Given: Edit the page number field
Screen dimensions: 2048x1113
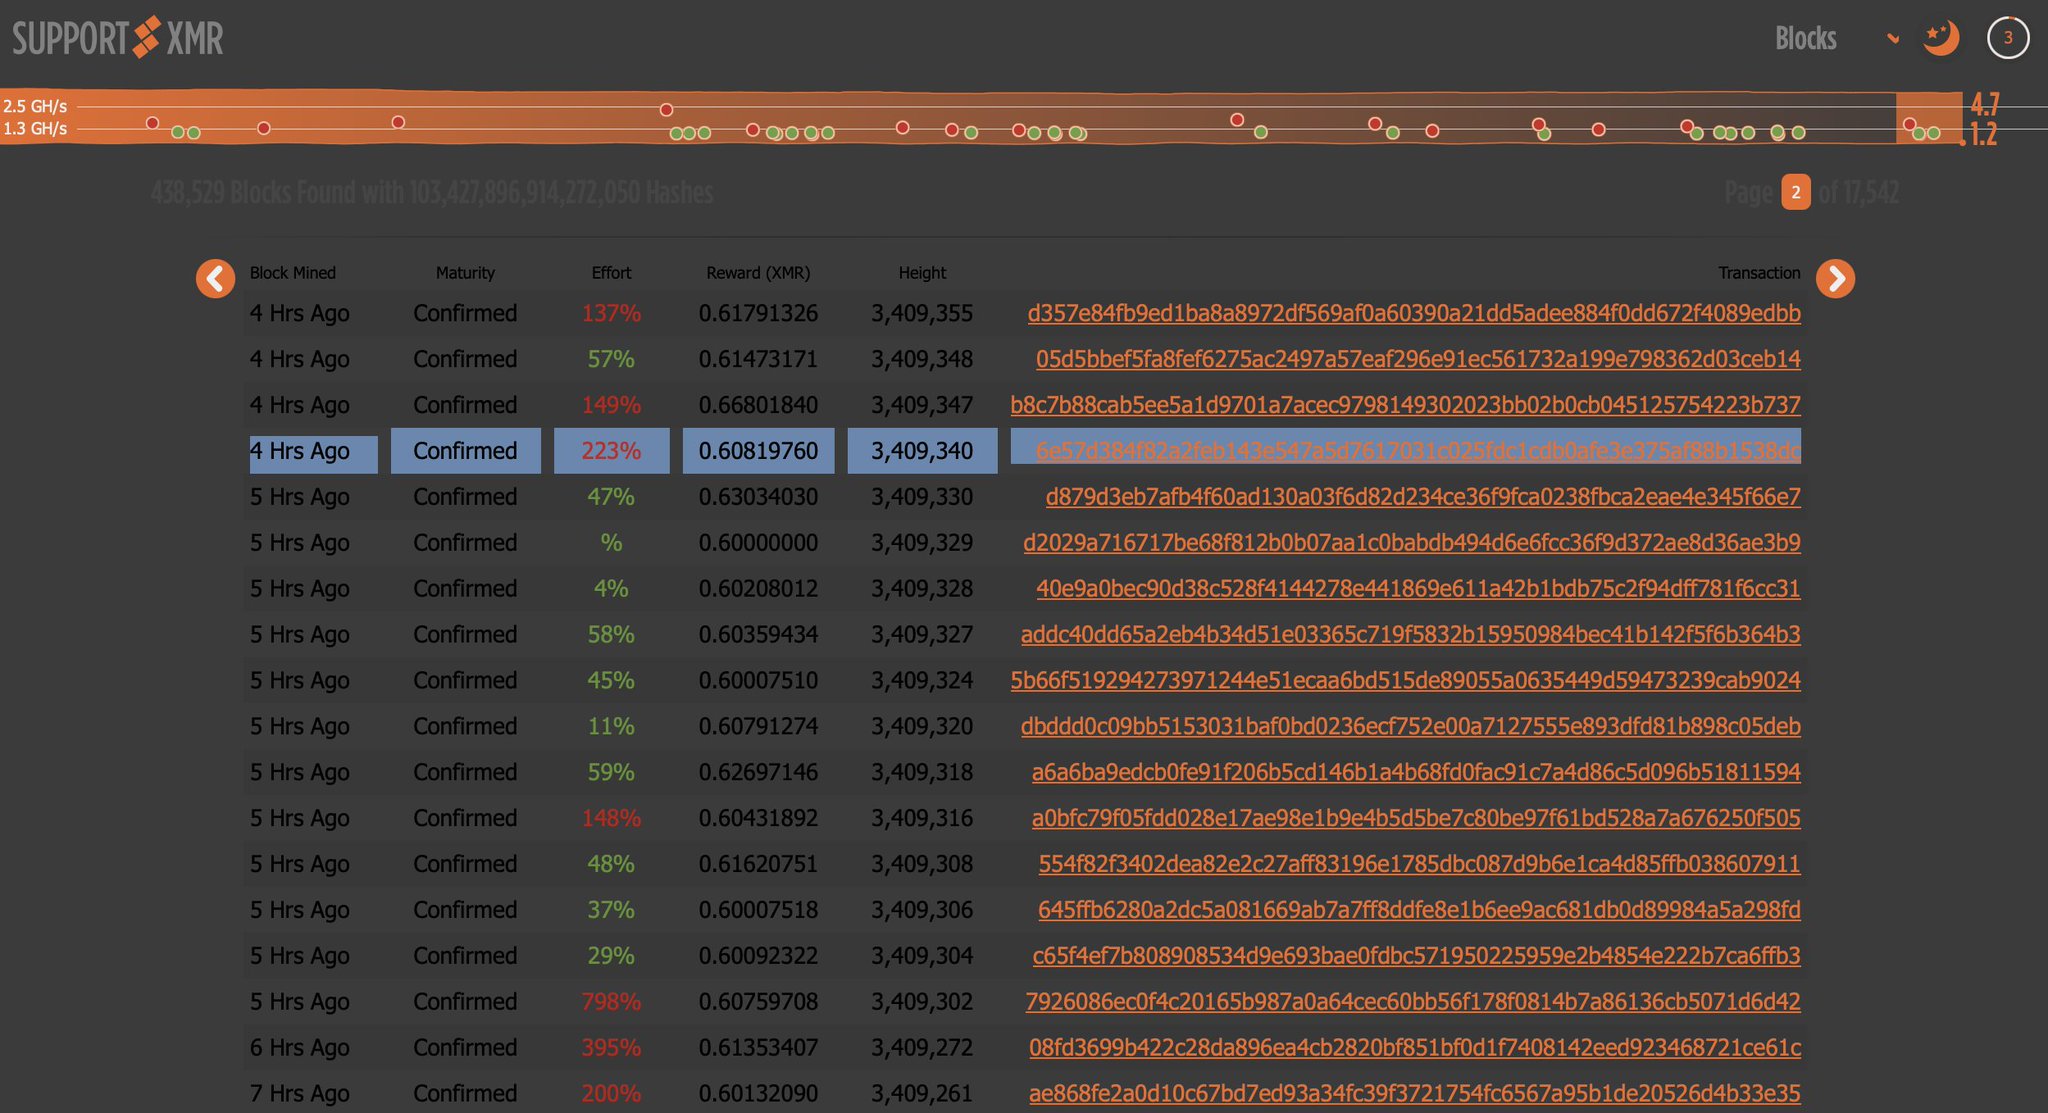Looking at the screenshot, I should (1795, 192).
